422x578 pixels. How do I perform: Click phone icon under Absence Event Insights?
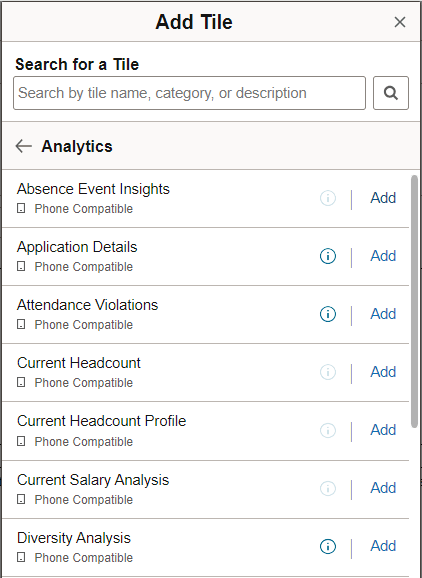tap(21, 209)
